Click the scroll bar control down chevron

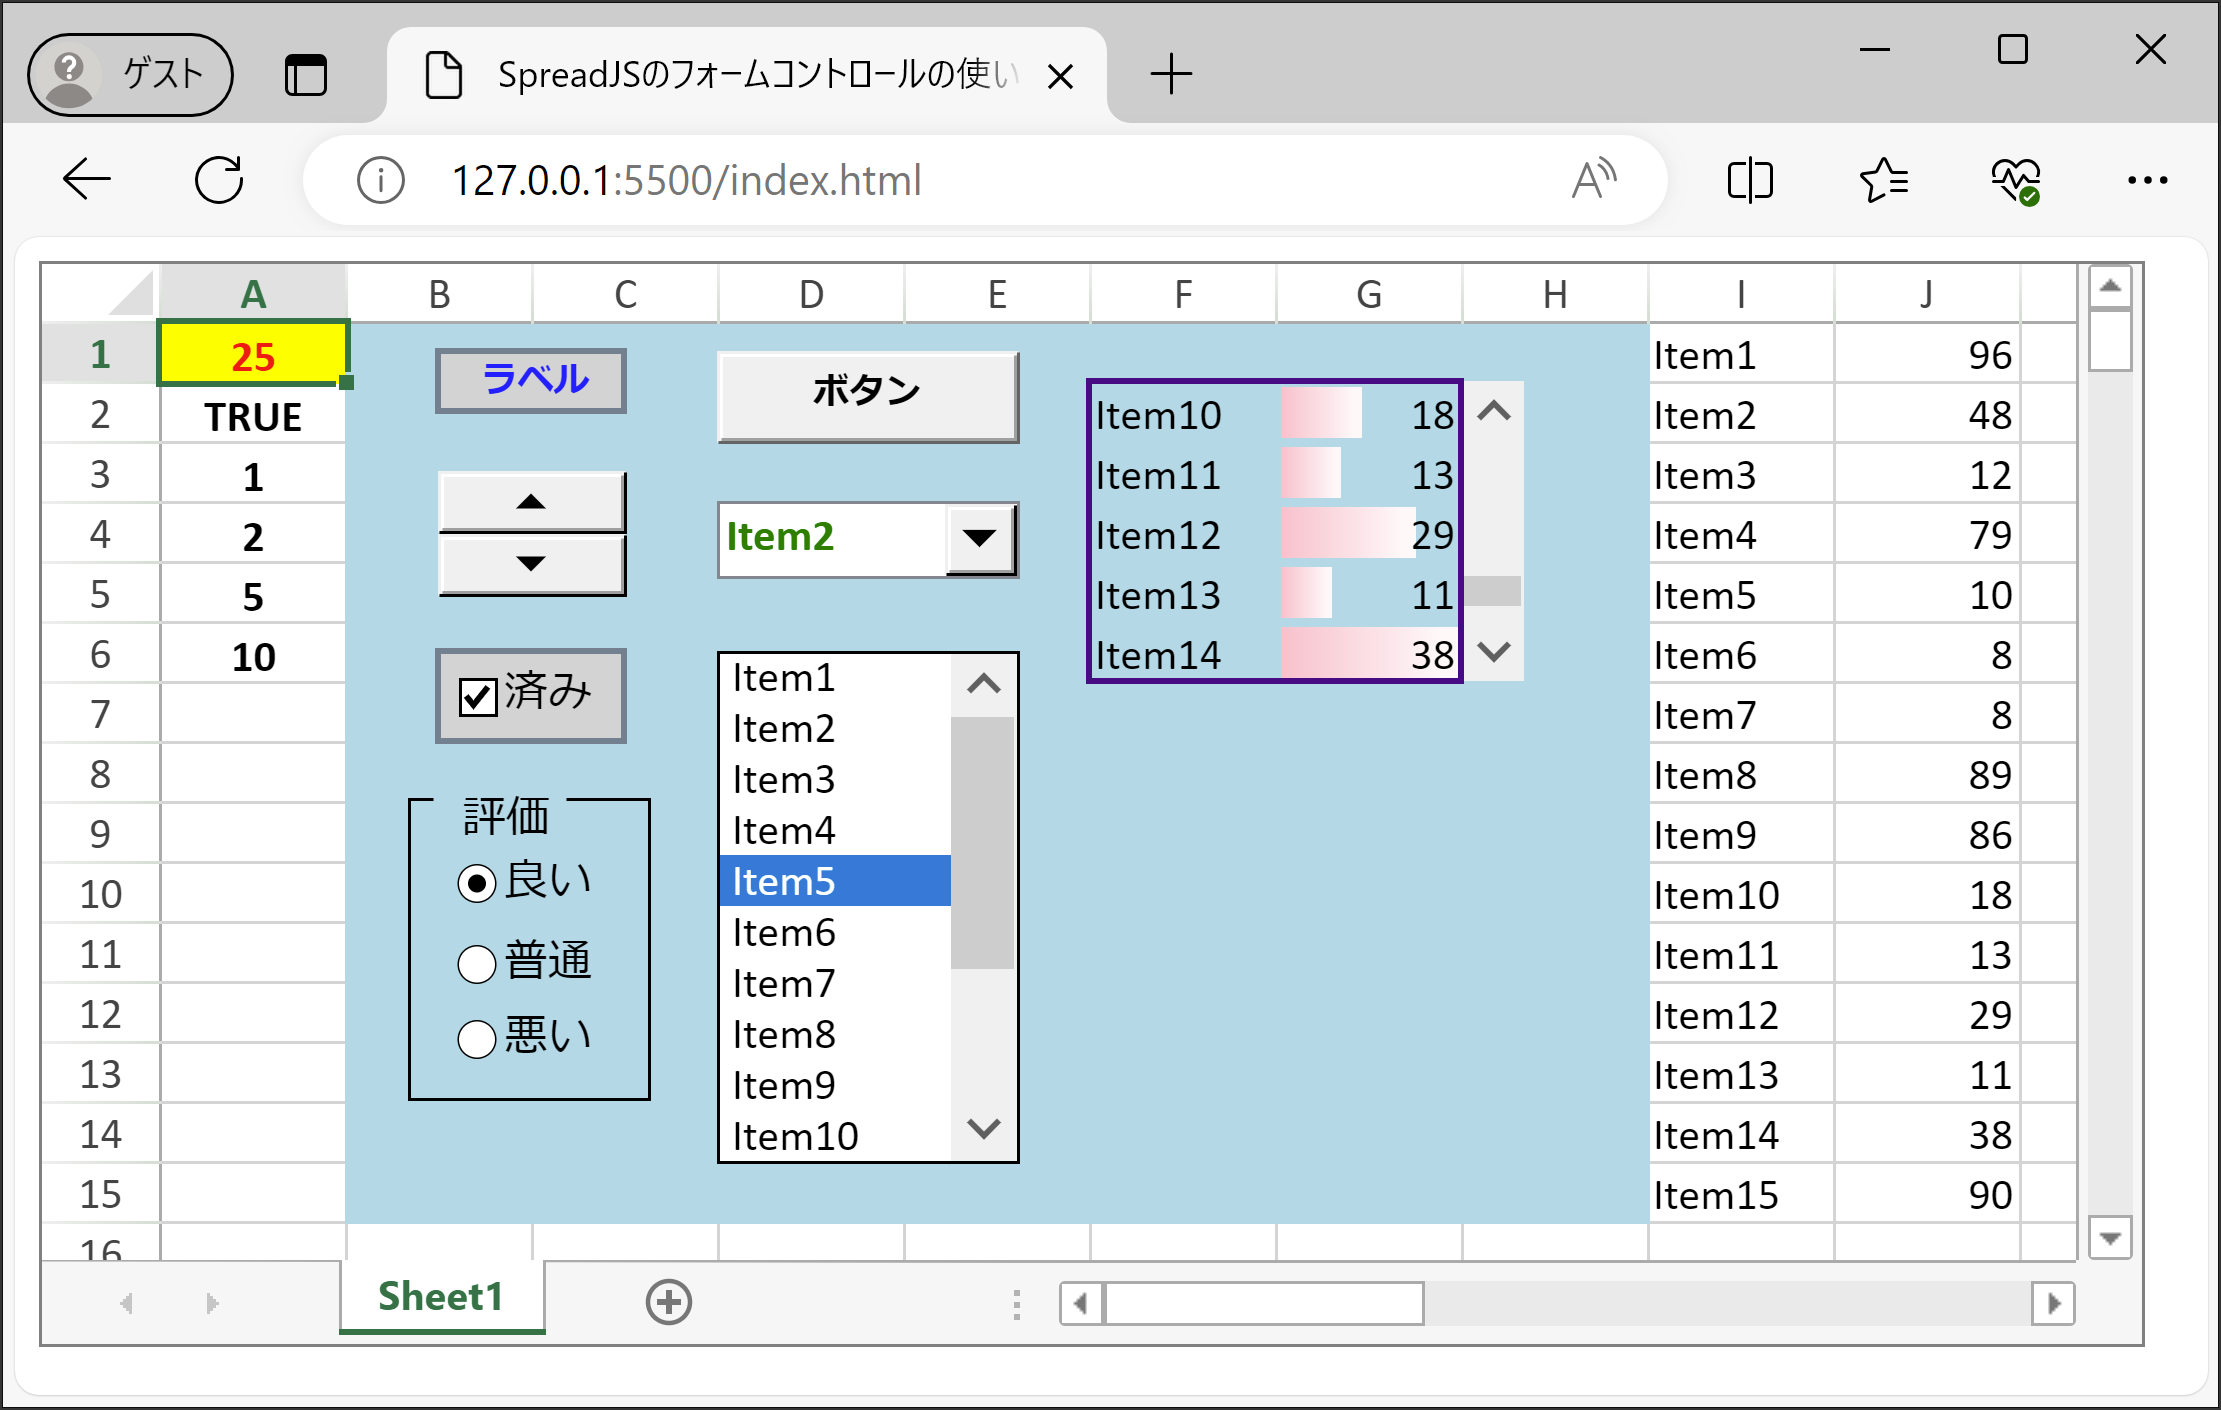(1494, 652)
